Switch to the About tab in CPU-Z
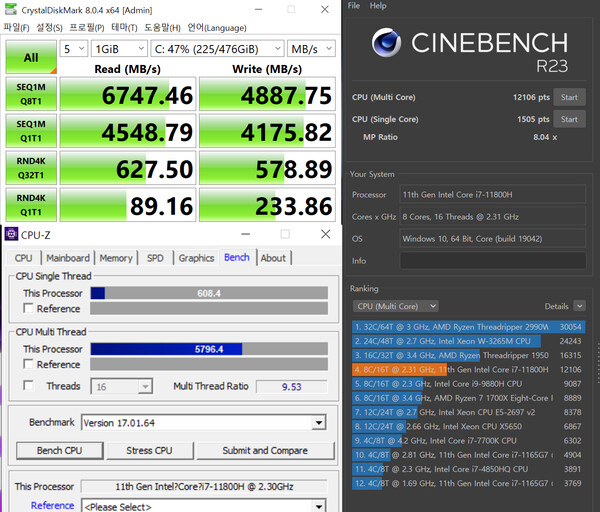Viewport: 600px width, 512px height. point(273,258)
